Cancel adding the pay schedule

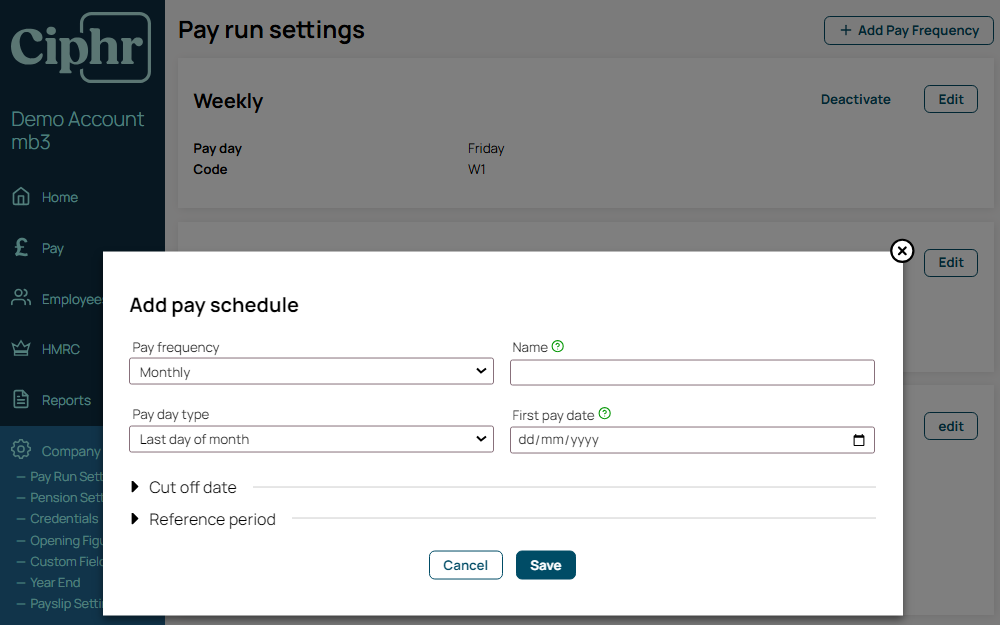click(x=465, y=565)
